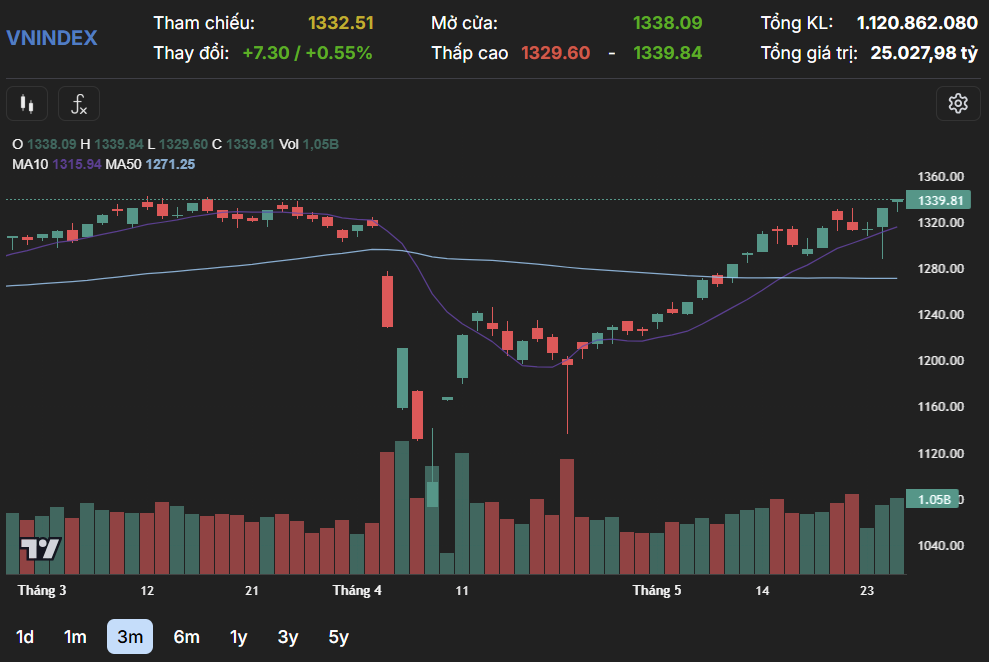Click the MA50 indicator legend
This screenshot has height=662, width=989.
click(x=150, y=165)
